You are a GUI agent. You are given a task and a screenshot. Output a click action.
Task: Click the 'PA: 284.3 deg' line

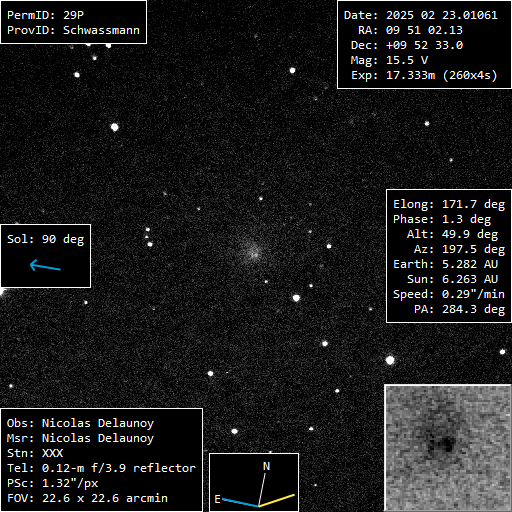(x=459, y=309)
